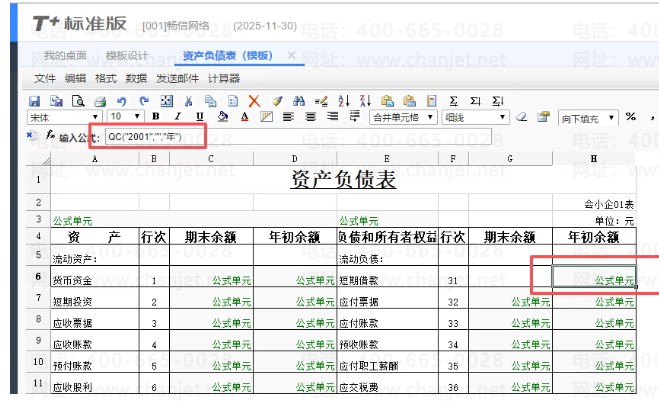Select column C header

pos(211,159)
